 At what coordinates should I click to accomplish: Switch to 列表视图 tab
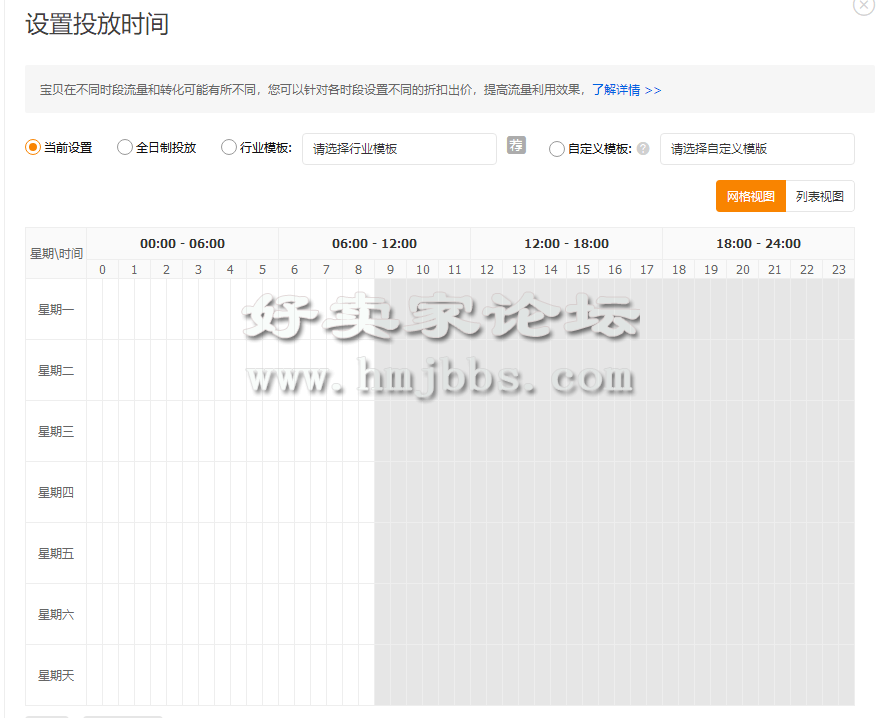click(x=820, y=197)
